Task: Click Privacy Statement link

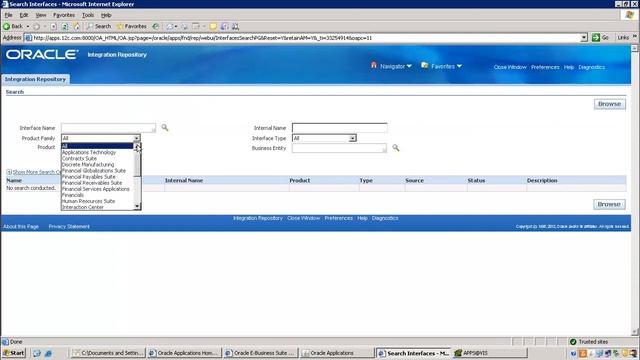Action: pos(69,227)
